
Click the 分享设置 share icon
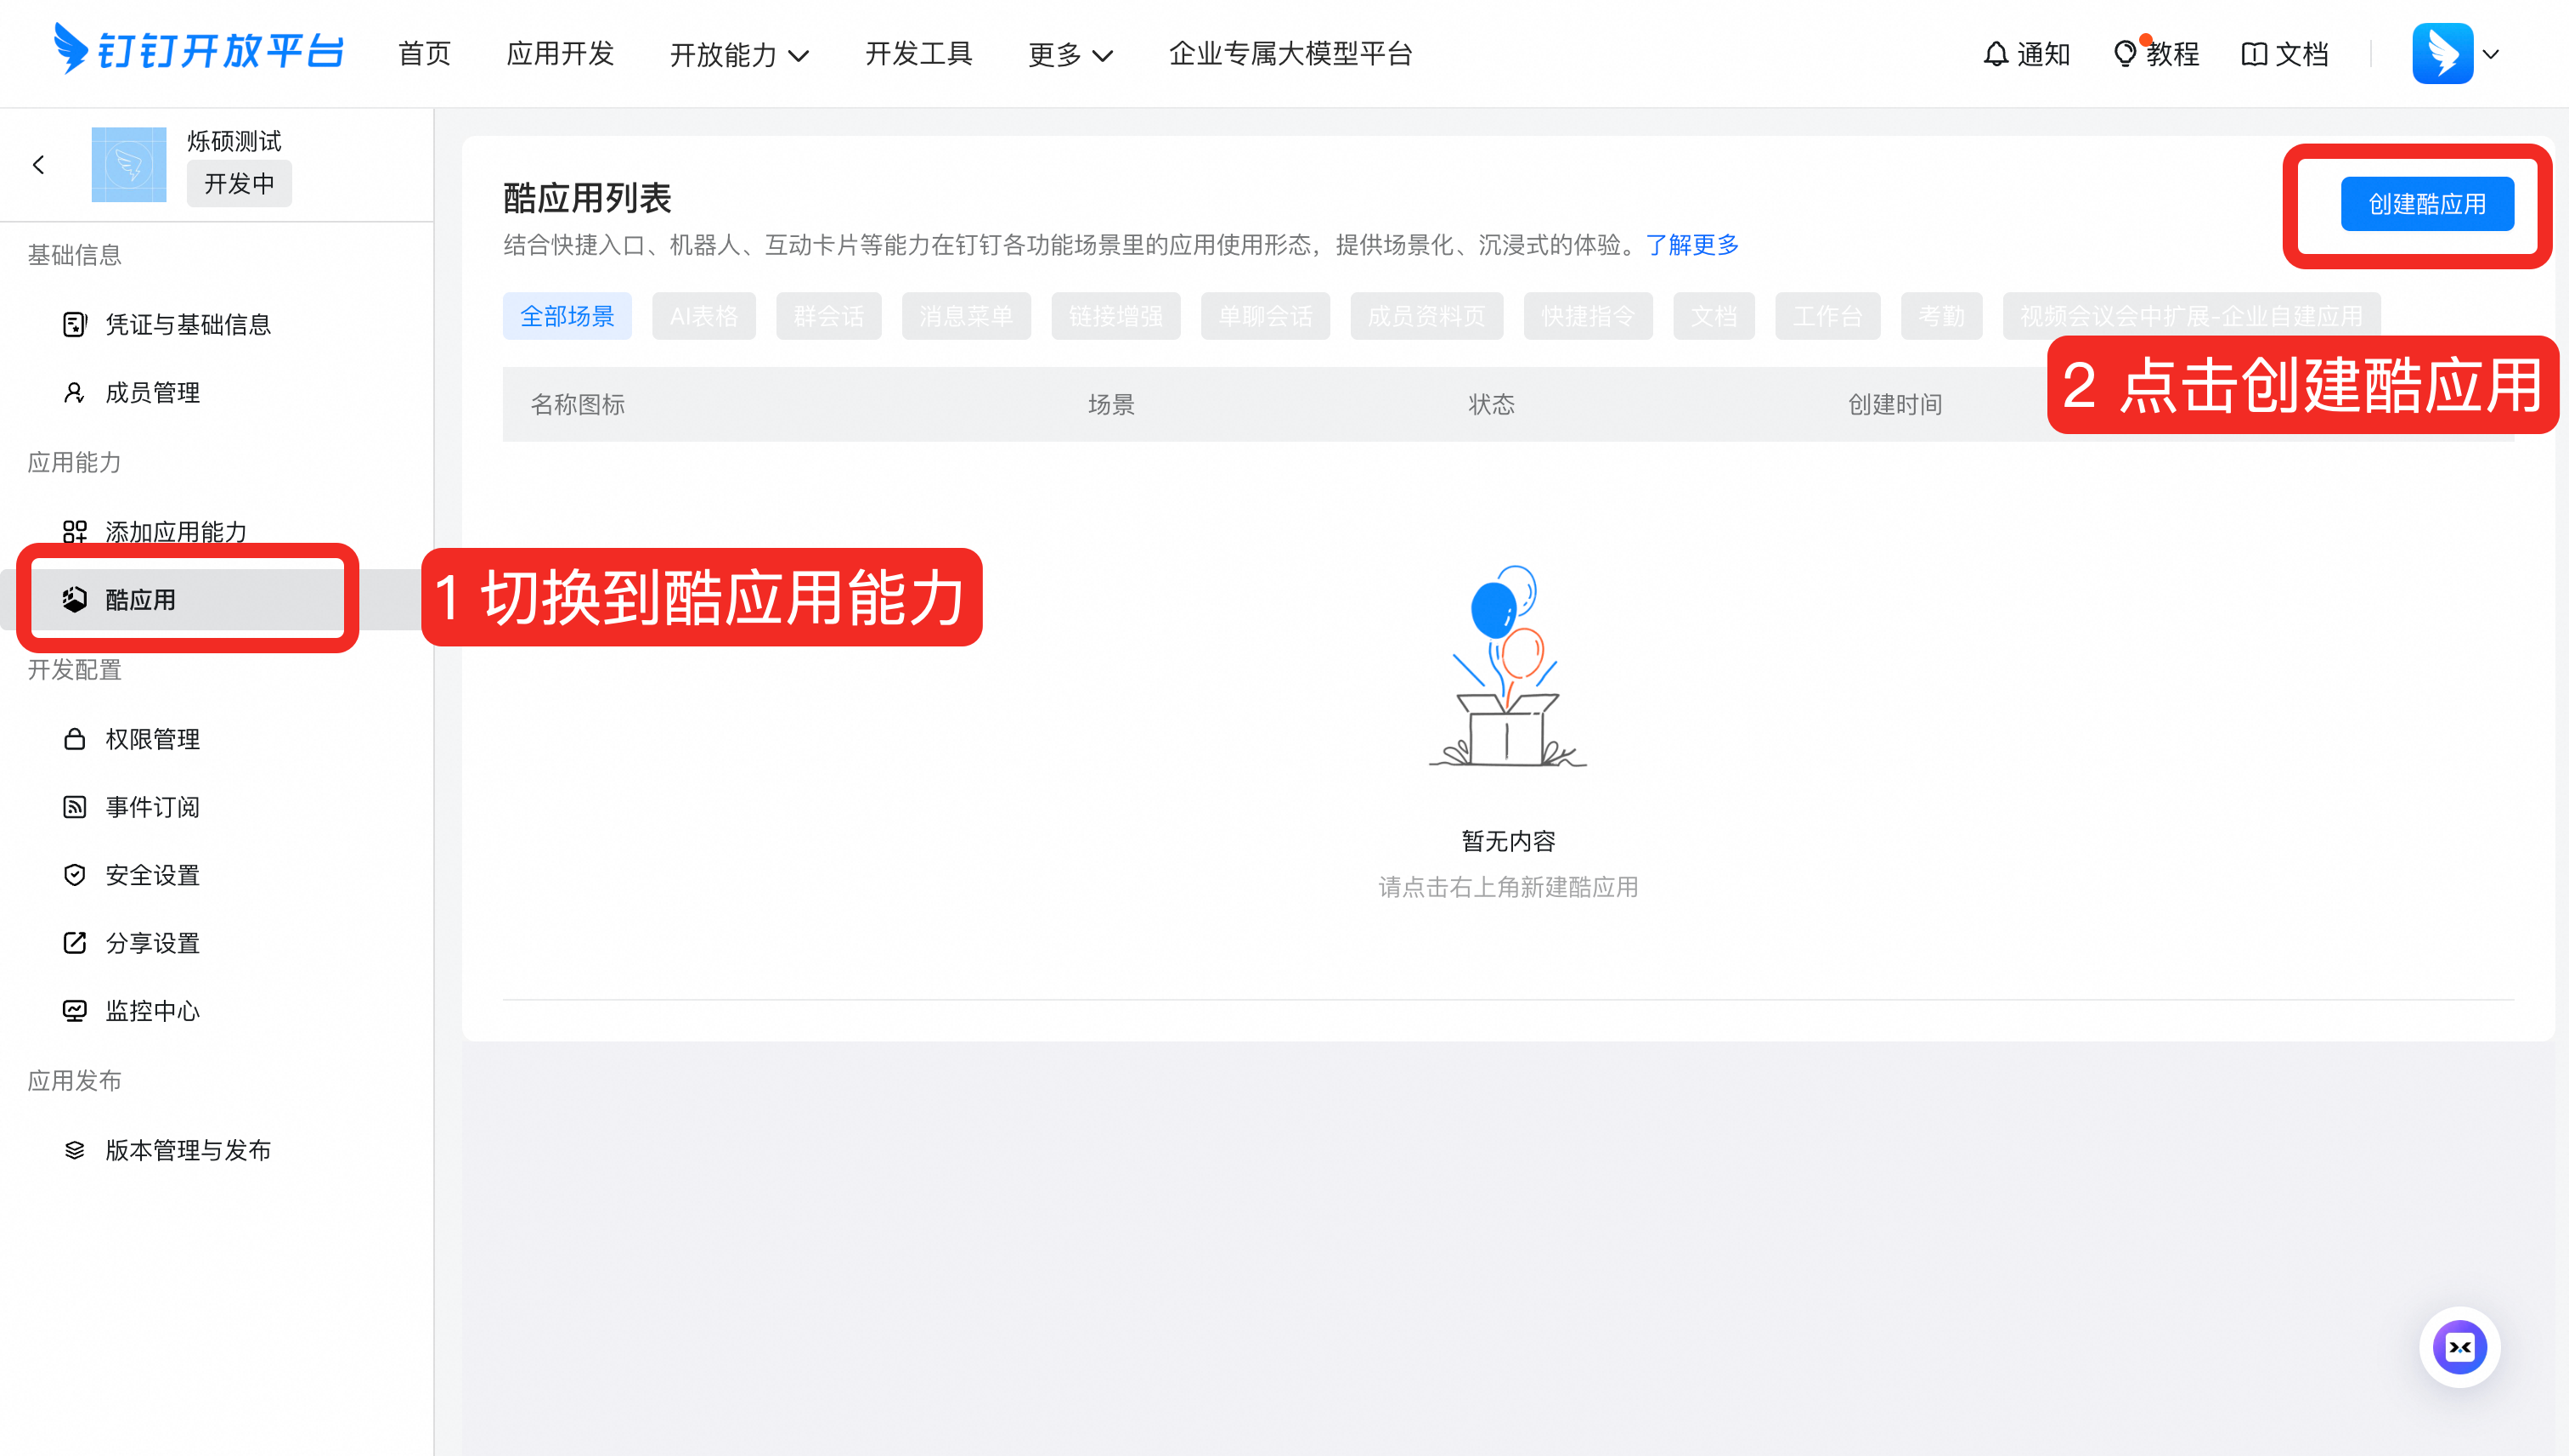pos(75,943)
